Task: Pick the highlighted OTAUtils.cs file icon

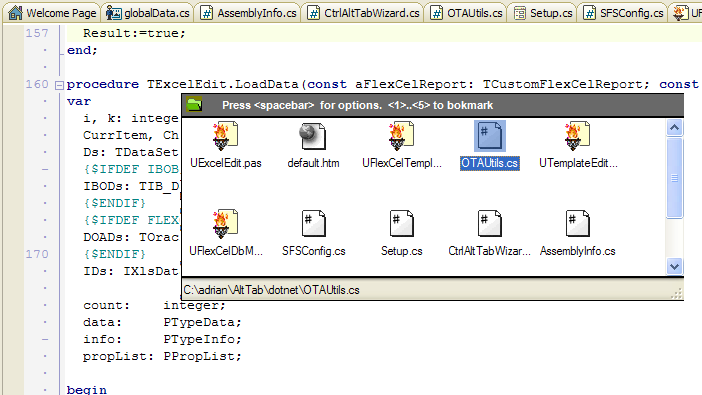Action: click(x=489, y=136)
